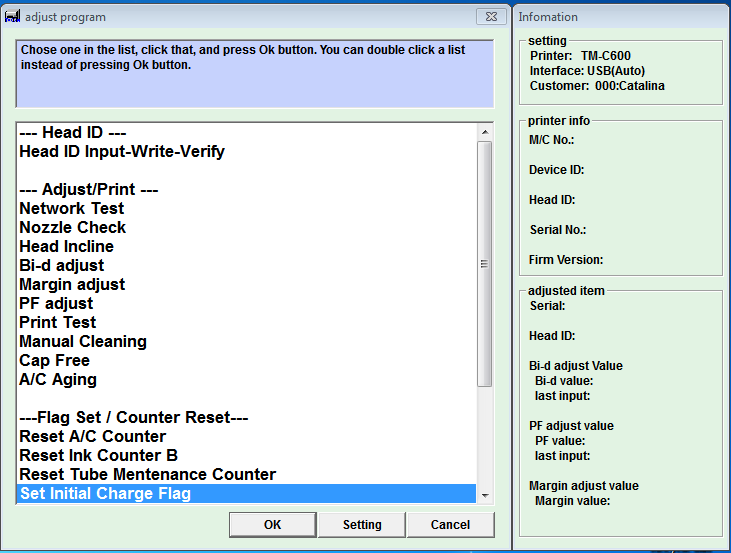Select Head ID Input-Write-Verify entry
Viewport: 731px width, 553px height.
tap(122, 152)
